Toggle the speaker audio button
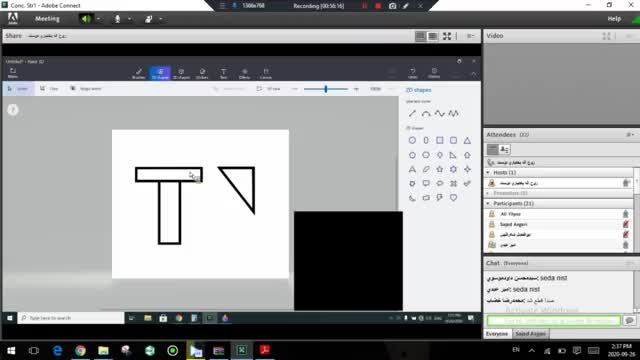The width and height of the screenshot is (640, 360). pyautogui.click(x=85, y=19)
